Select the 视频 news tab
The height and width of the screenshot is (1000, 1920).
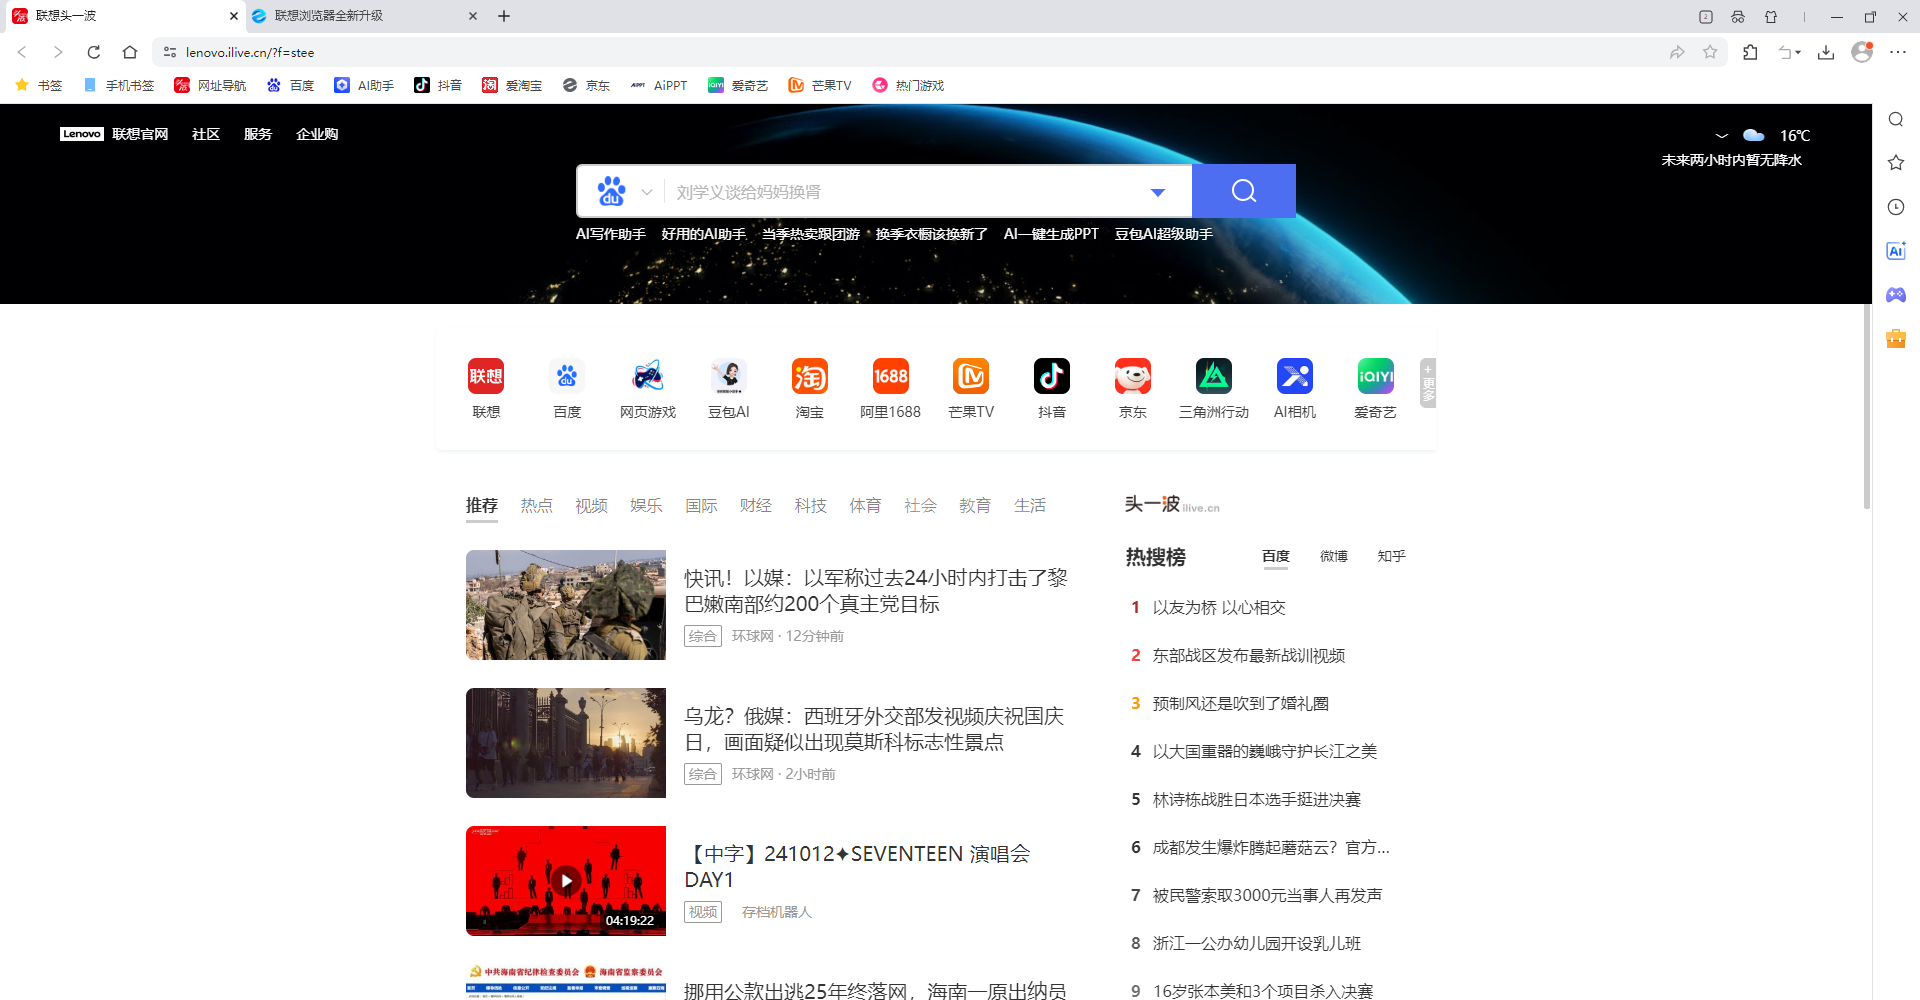point(592,506)
